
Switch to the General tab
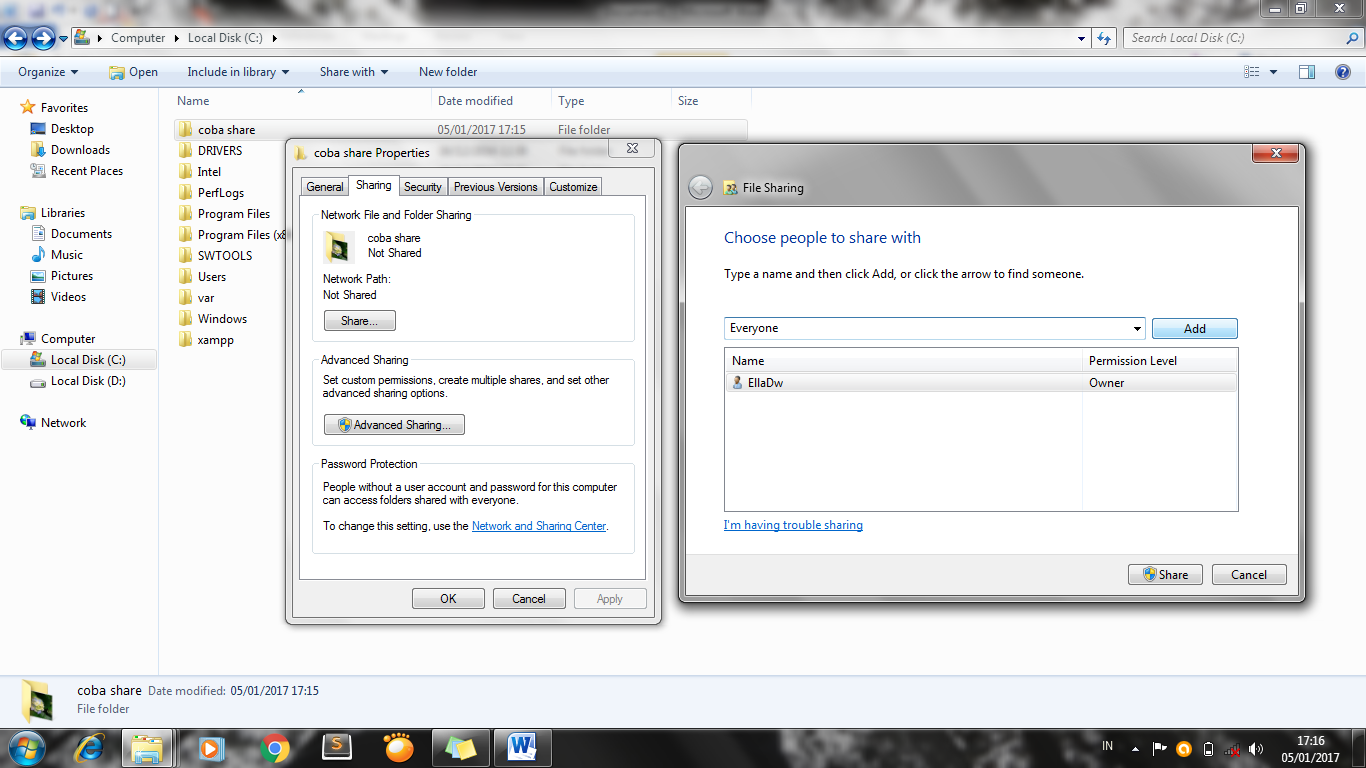[x=325, y=187]
